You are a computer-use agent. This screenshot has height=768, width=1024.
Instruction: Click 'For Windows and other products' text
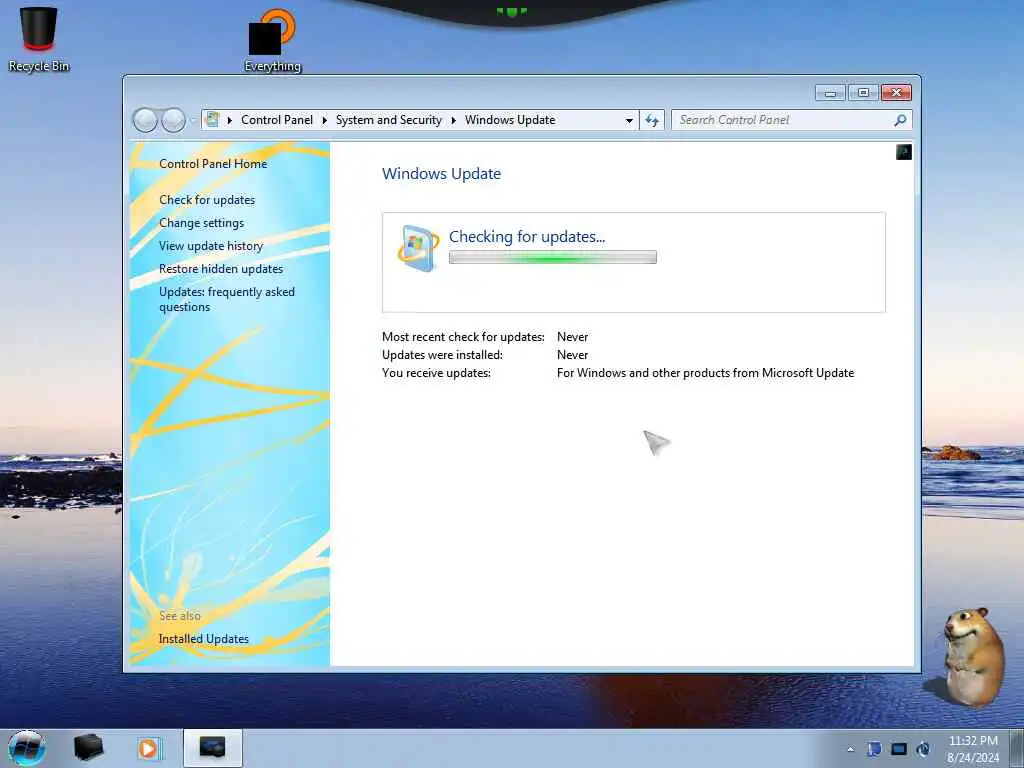tap(705, 373)
